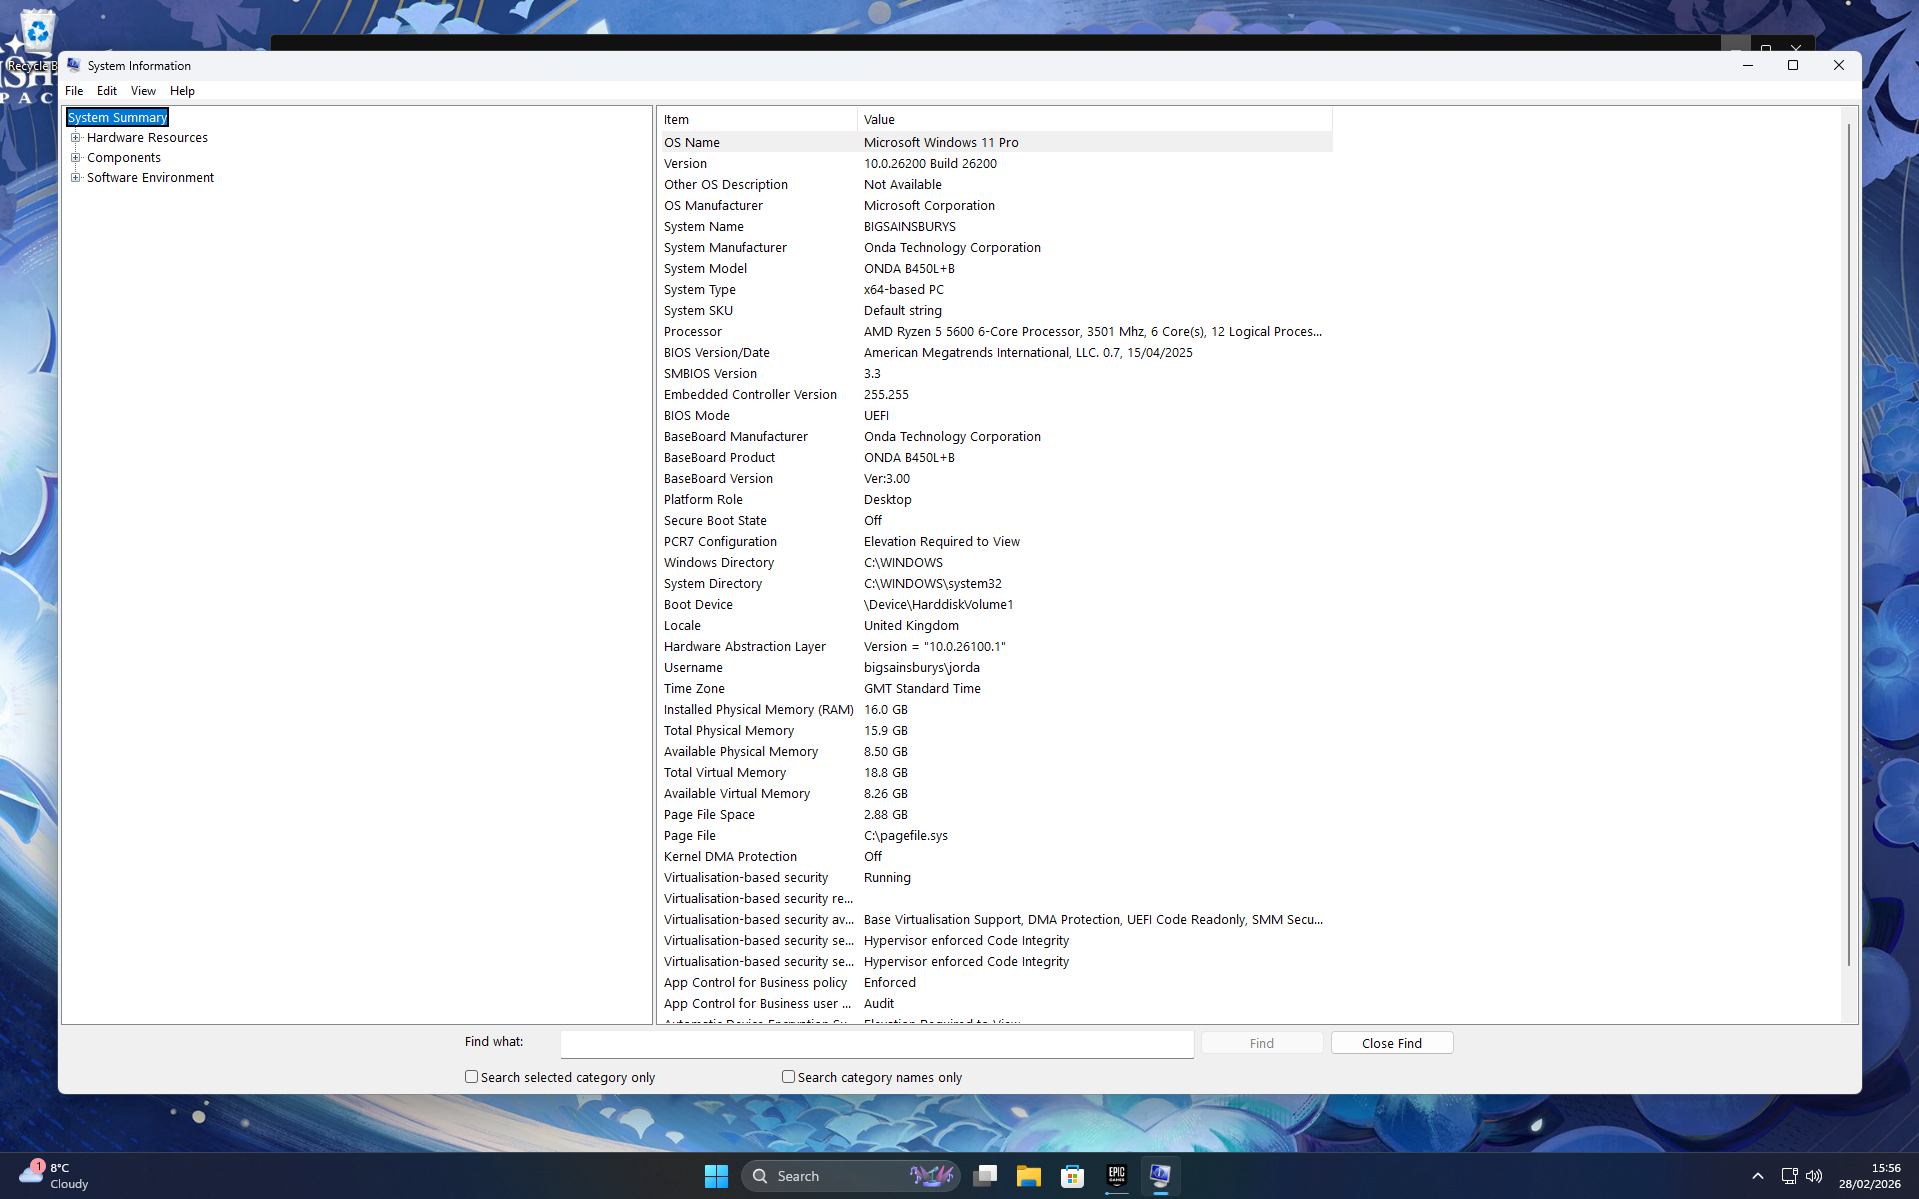Select the Windows Directory row
Screen dimensions: 1919x1199
pos(996,563)
